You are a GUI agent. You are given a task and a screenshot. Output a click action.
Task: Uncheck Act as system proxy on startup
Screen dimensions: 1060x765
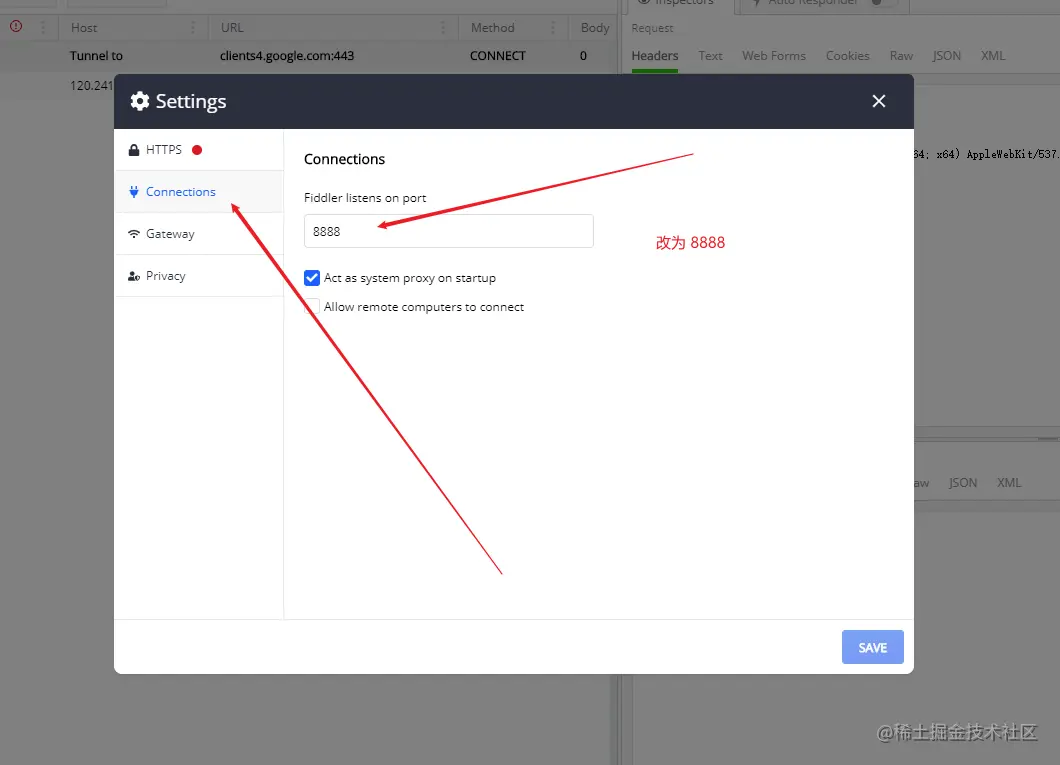[312, 278]
